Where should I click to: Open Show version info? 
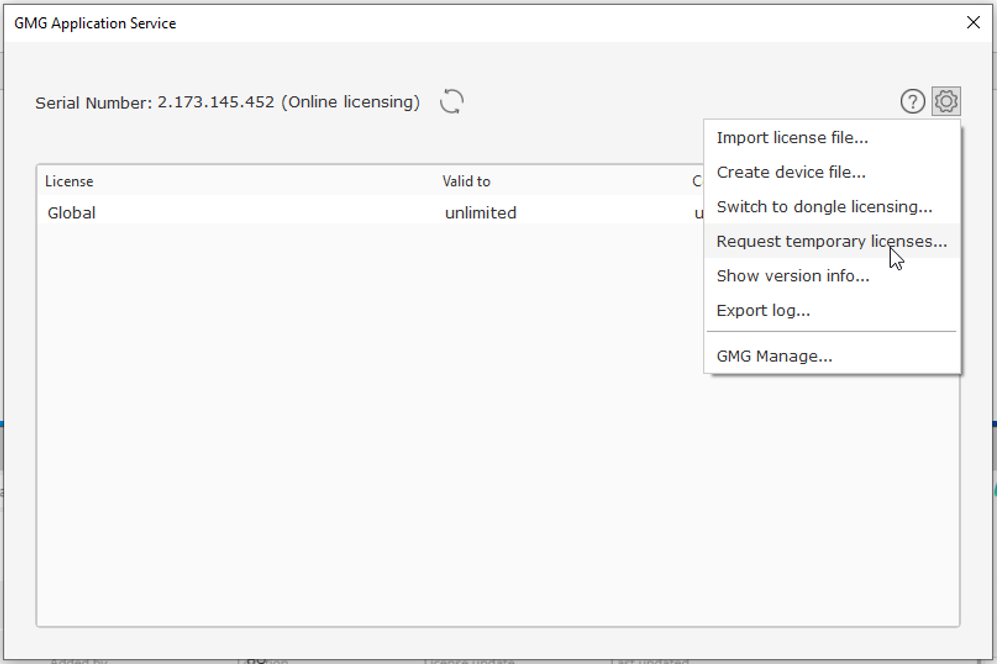(x=832, y=276)
